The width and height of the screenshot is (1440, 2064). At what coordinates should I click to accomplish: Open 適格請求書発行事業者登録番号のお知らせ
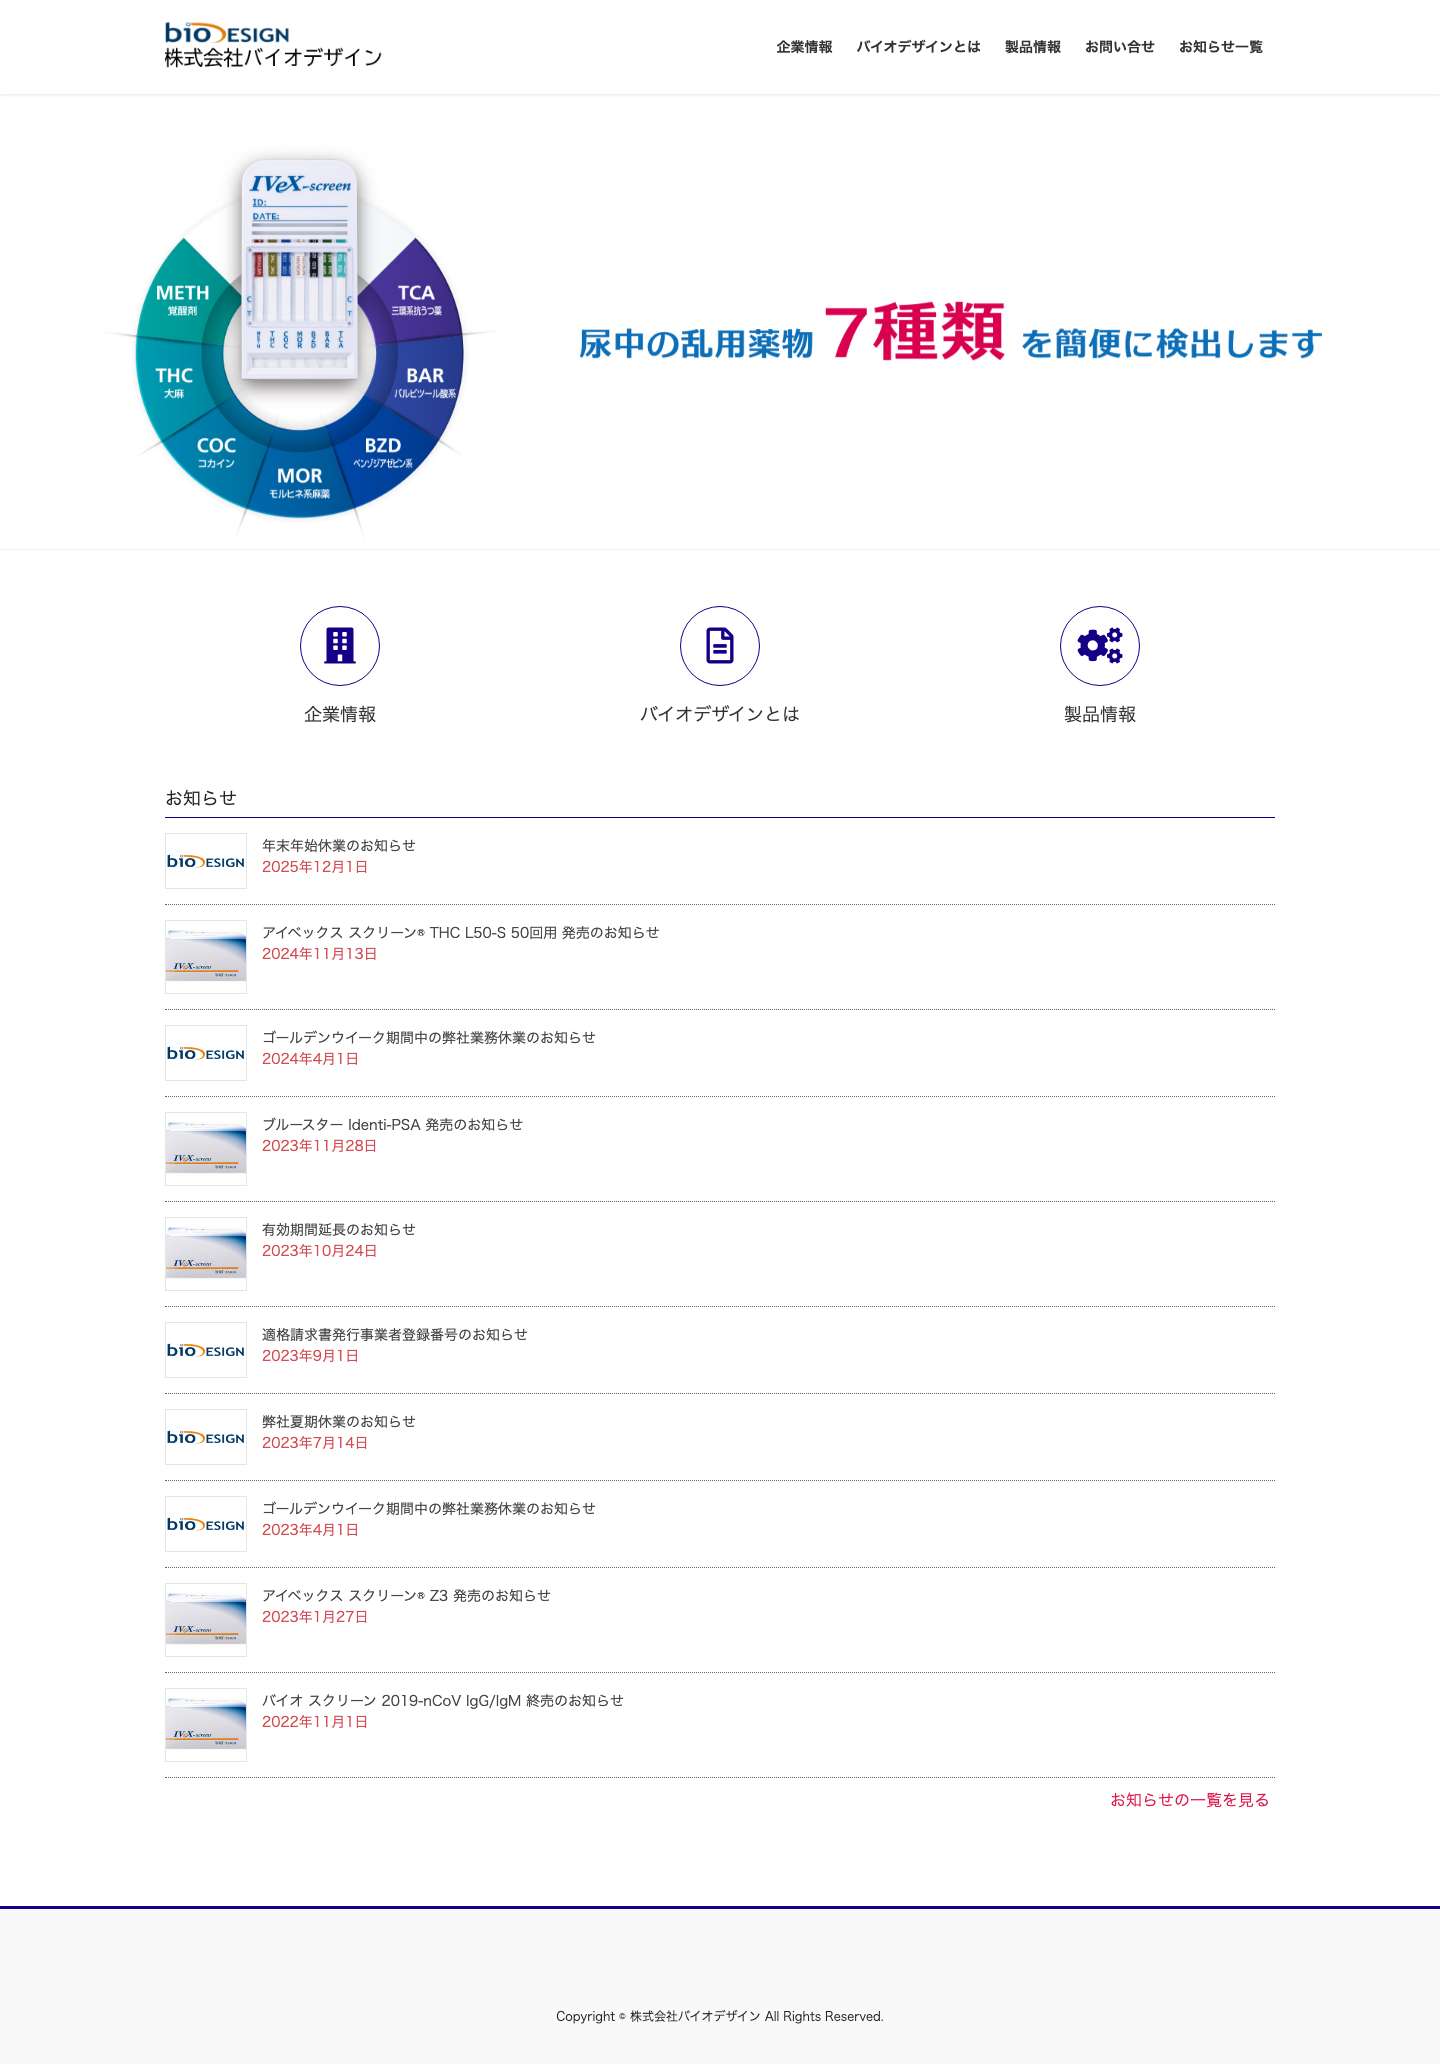point(395,1334)
